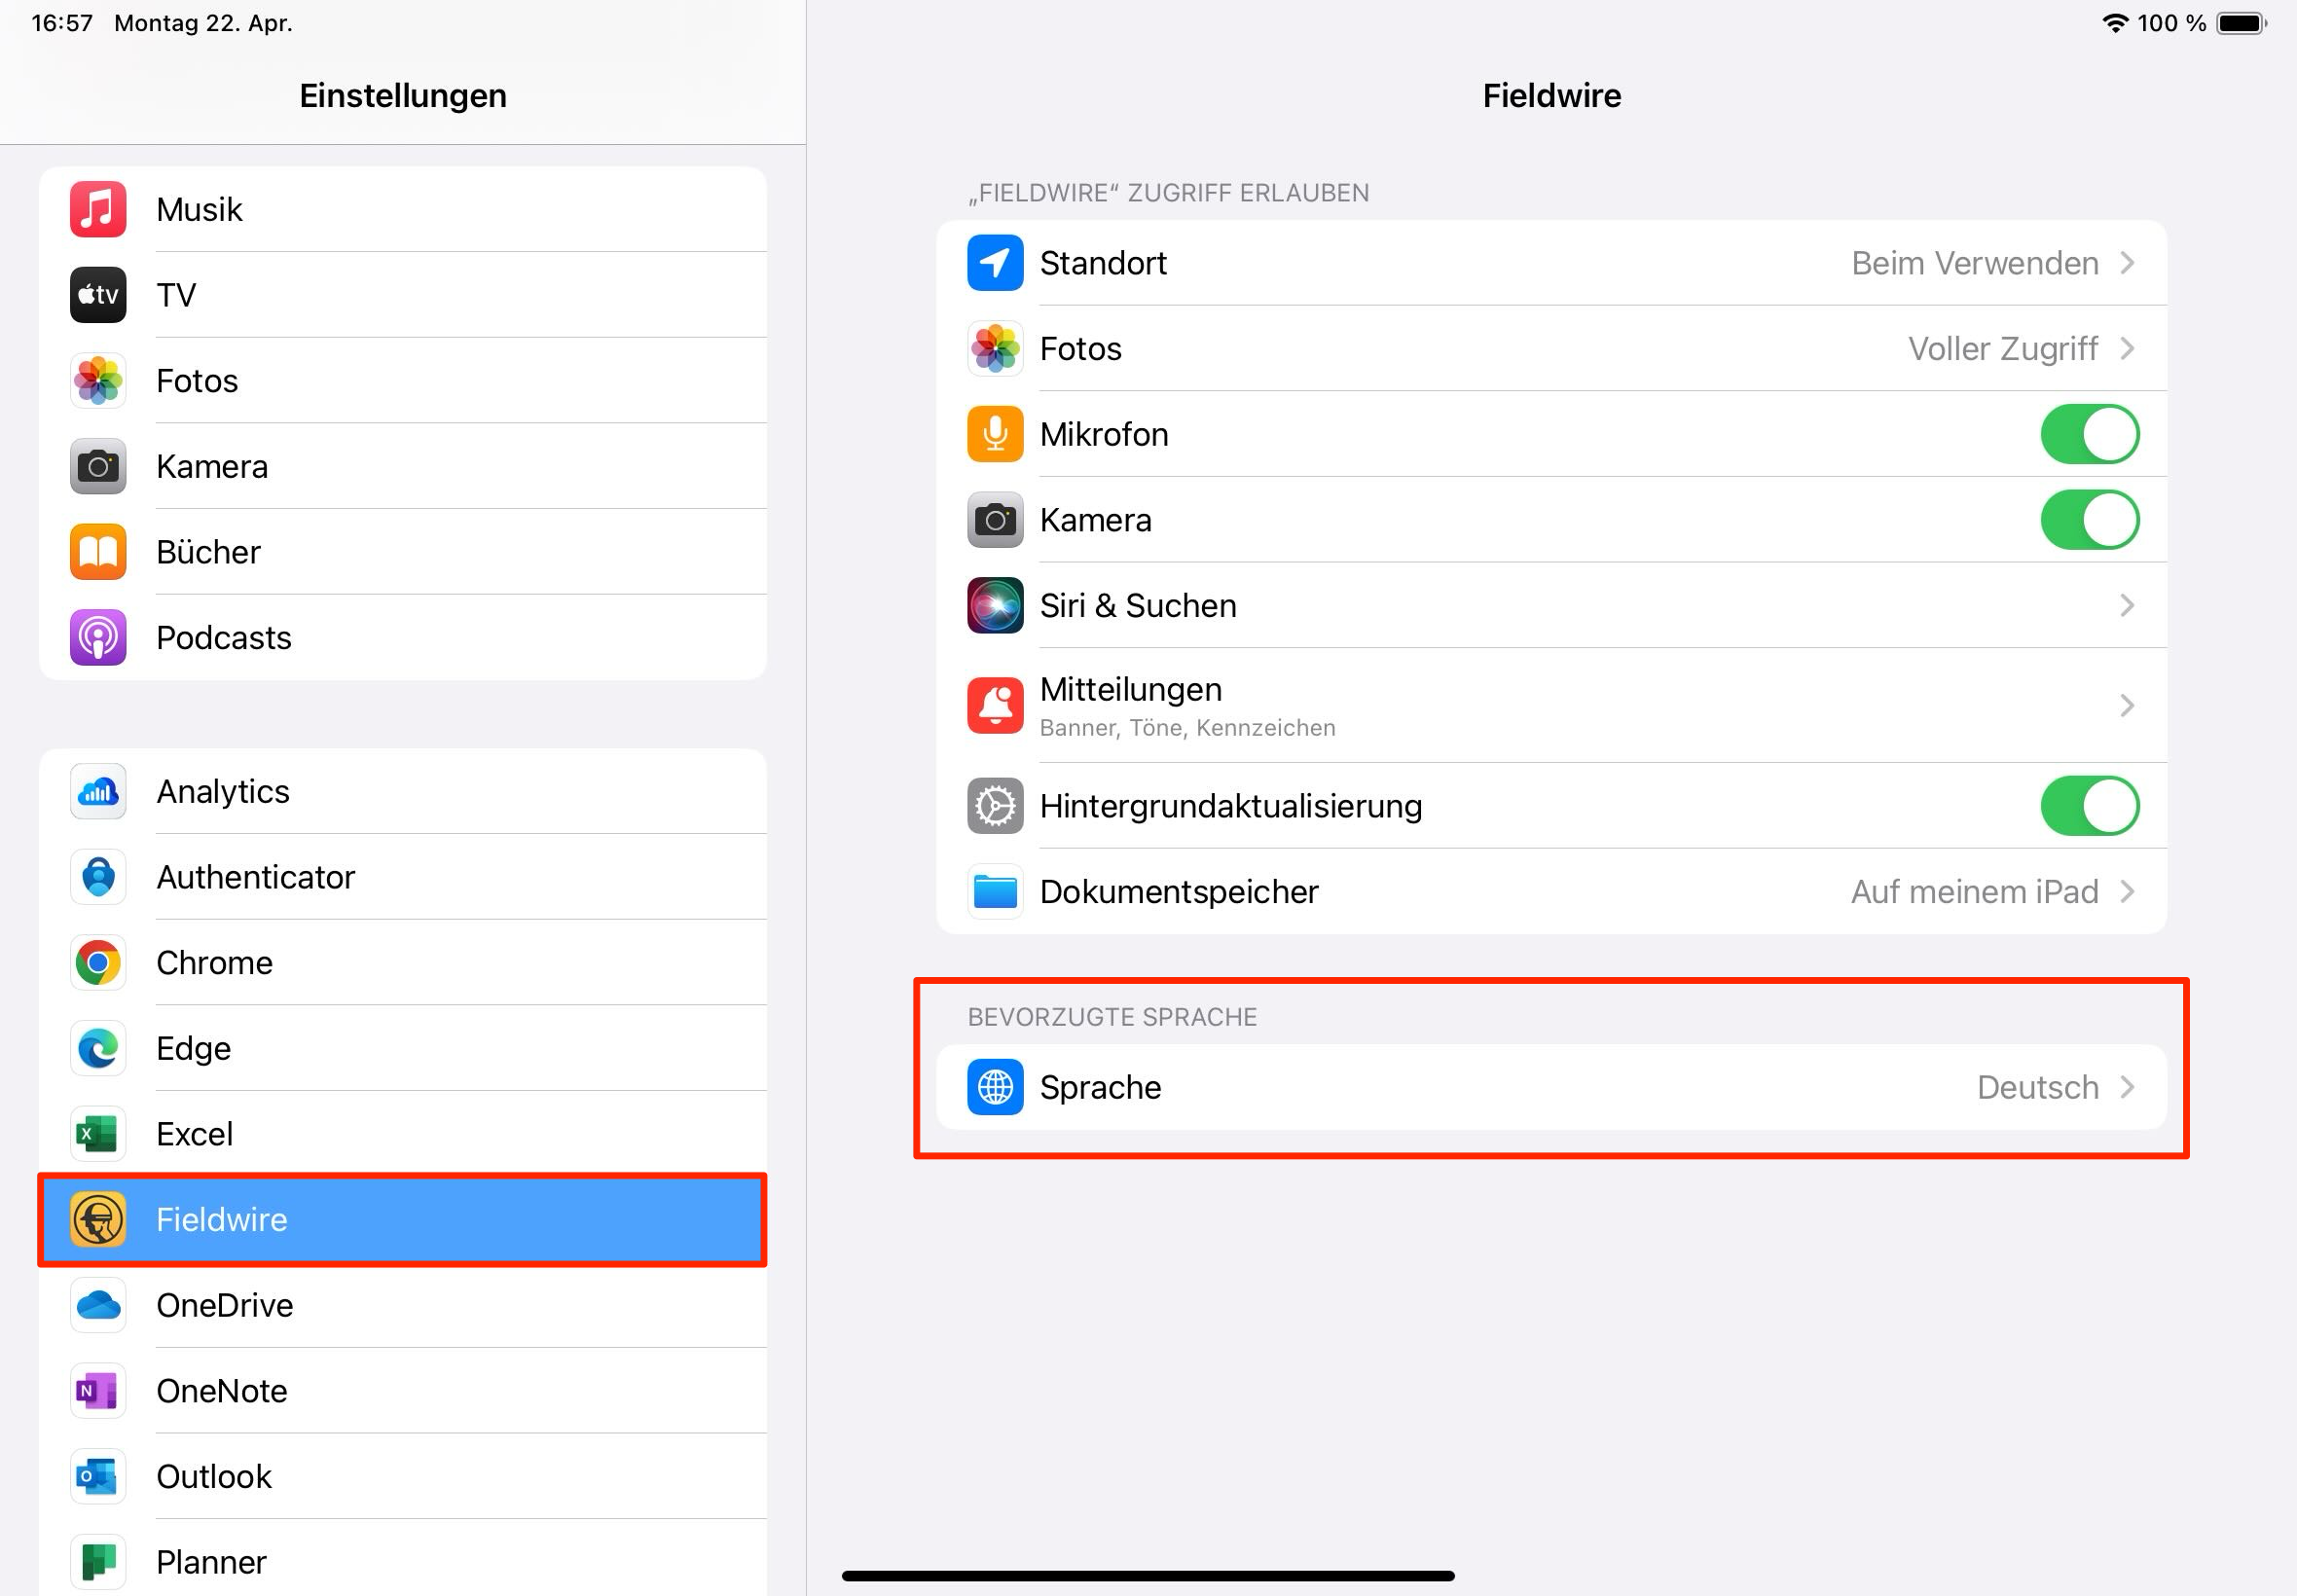Select the OneNote icon in sidebar

pos(97,1391)
